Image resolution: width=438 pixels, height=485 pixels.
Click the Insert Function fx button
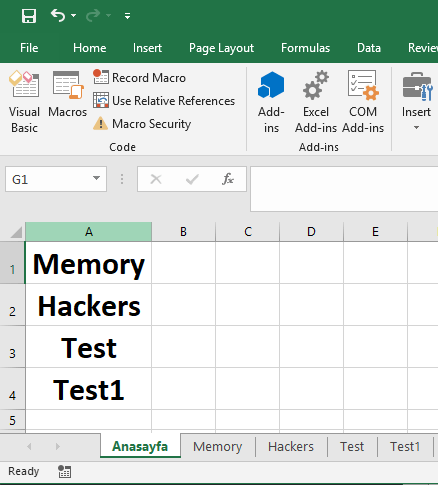[x=228, y=179]
